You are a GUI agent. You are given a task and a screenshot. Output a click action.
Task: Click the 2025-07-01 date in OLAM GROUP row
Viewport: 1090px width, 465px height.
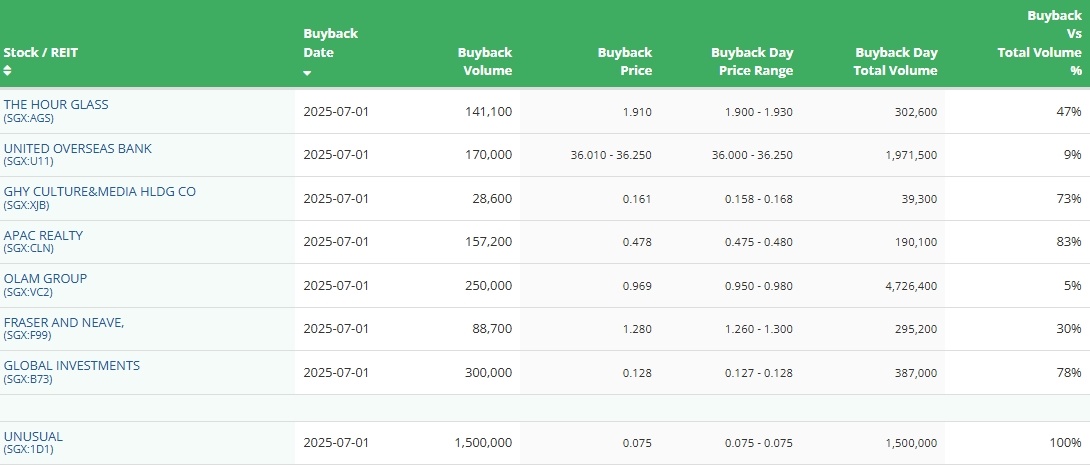pos(336,286)
